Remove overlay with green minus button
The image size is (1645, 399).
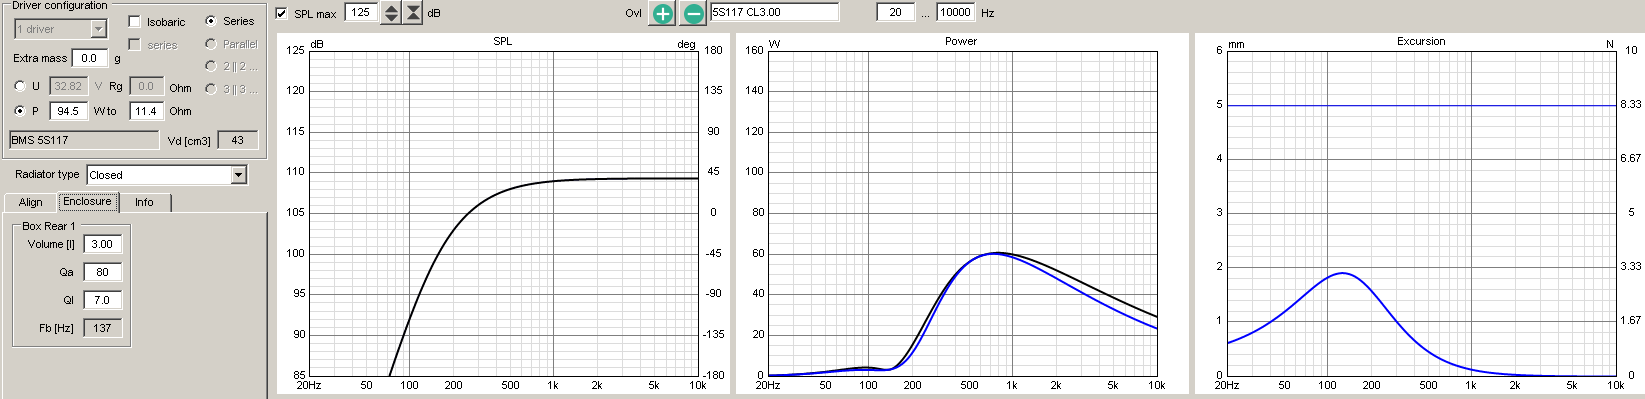693,13
